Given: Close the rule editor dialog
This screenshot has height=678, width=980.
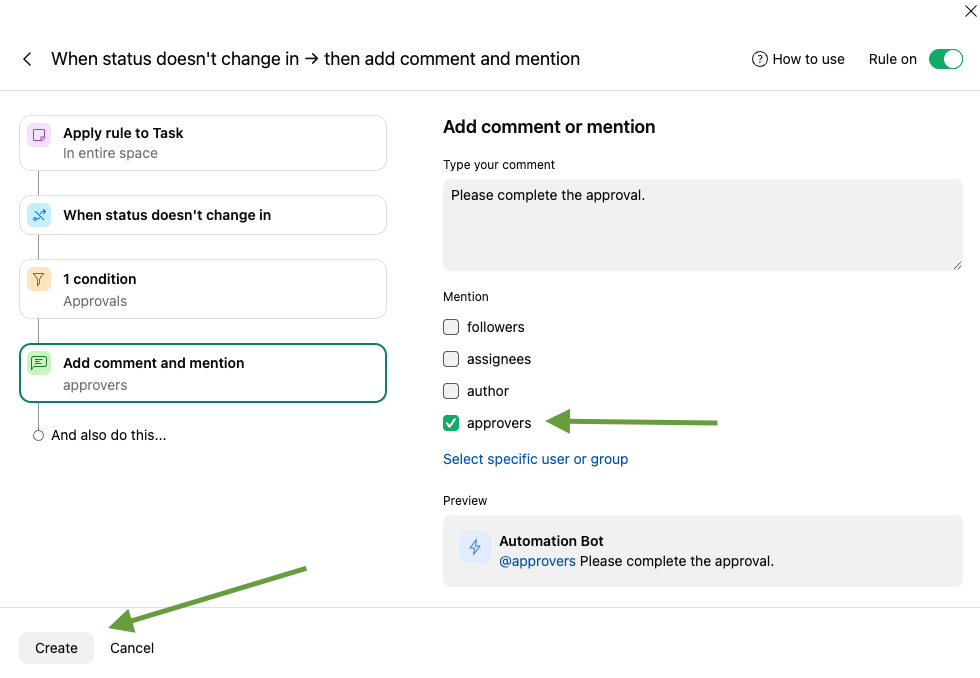Looking at the screenshot, I should pyautogui.click(x=969, y=12).
